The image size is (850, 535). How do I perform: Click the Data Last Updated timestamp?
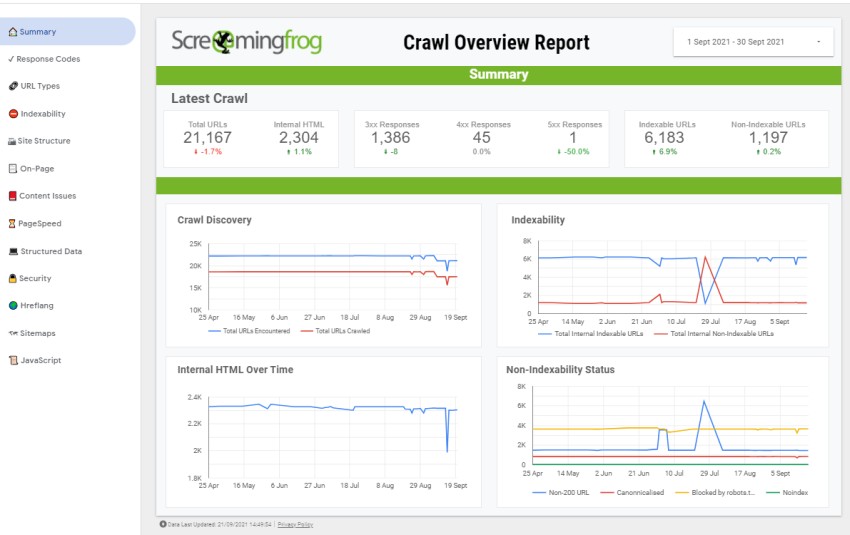[220, 525]
